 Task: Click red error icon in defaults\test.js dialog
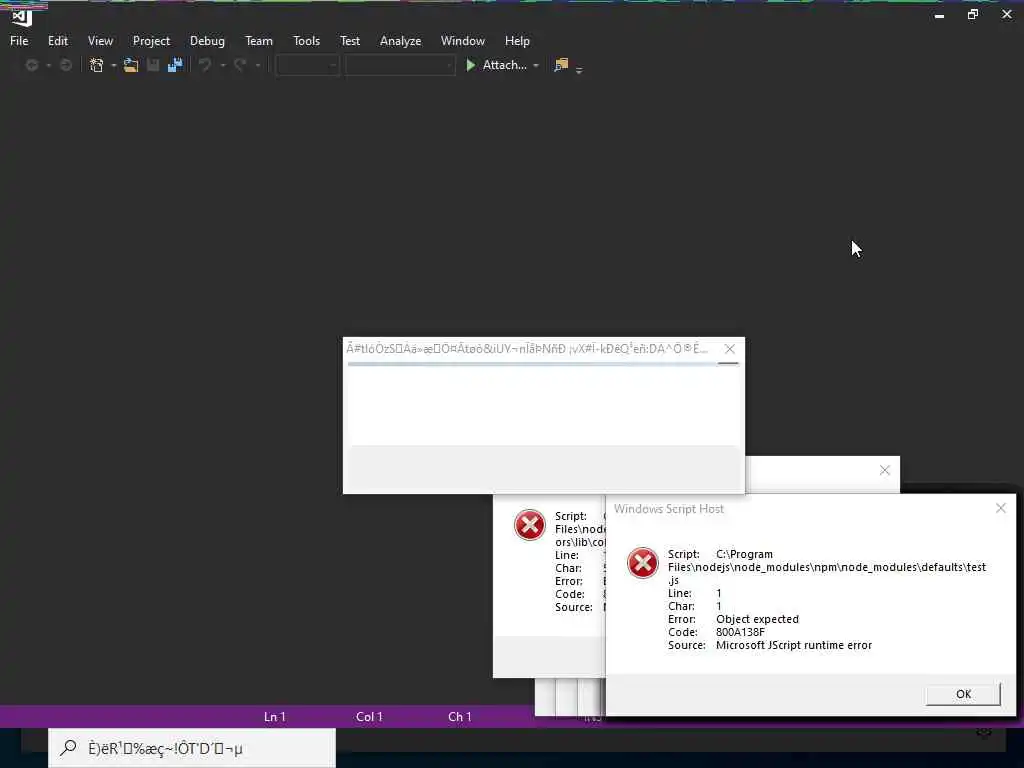pyautogui.click(x=643, y=562)
